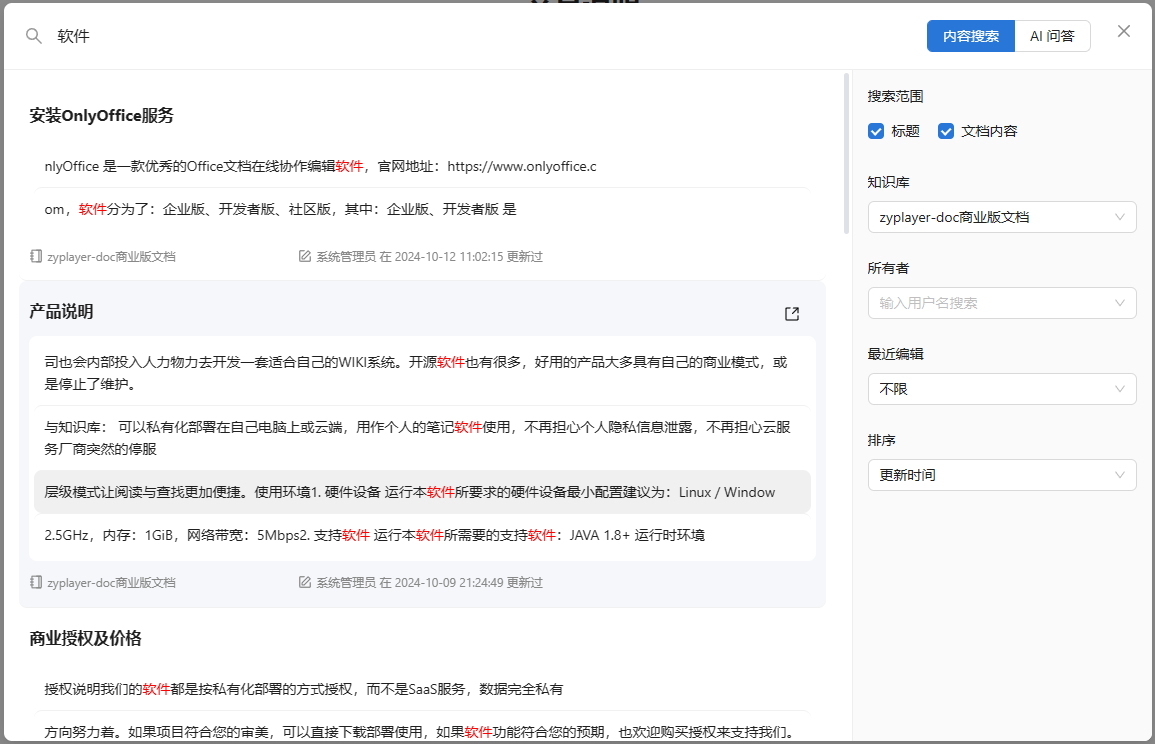The height and width of the screenshot is (744, 1155).
Task: Select snippet starting with 与知识库： 可以私有化部署
Action: click(422, 438)
